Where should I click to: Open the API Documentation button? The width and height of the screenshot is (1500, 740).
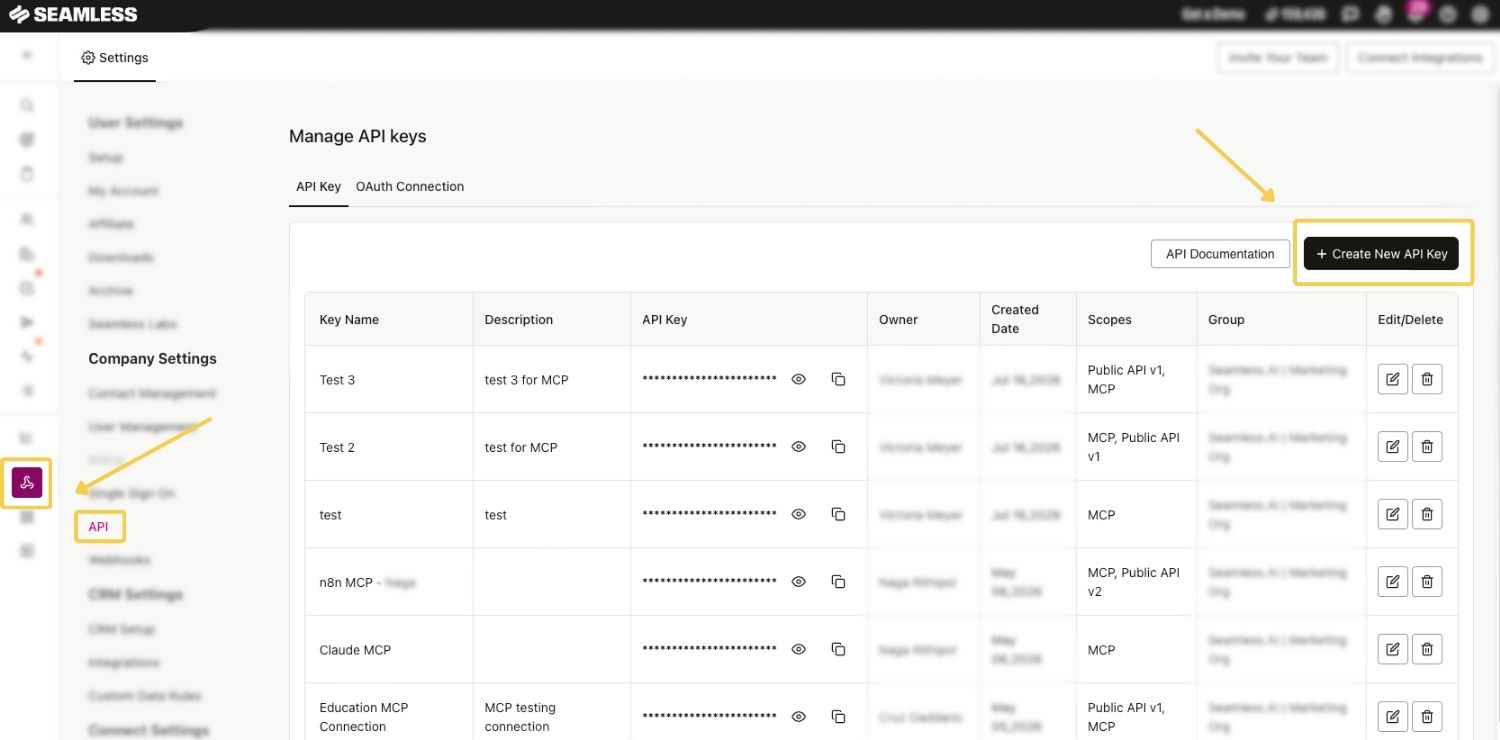[1220, 254]
